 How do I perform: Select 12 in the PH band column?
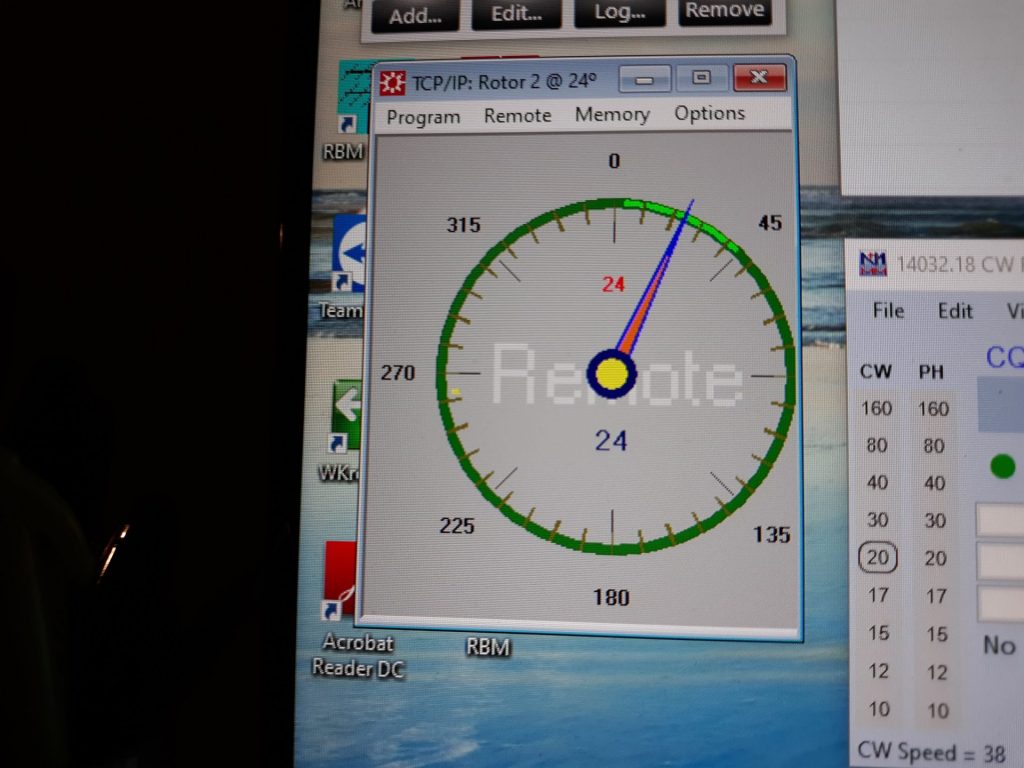[937, 673]
